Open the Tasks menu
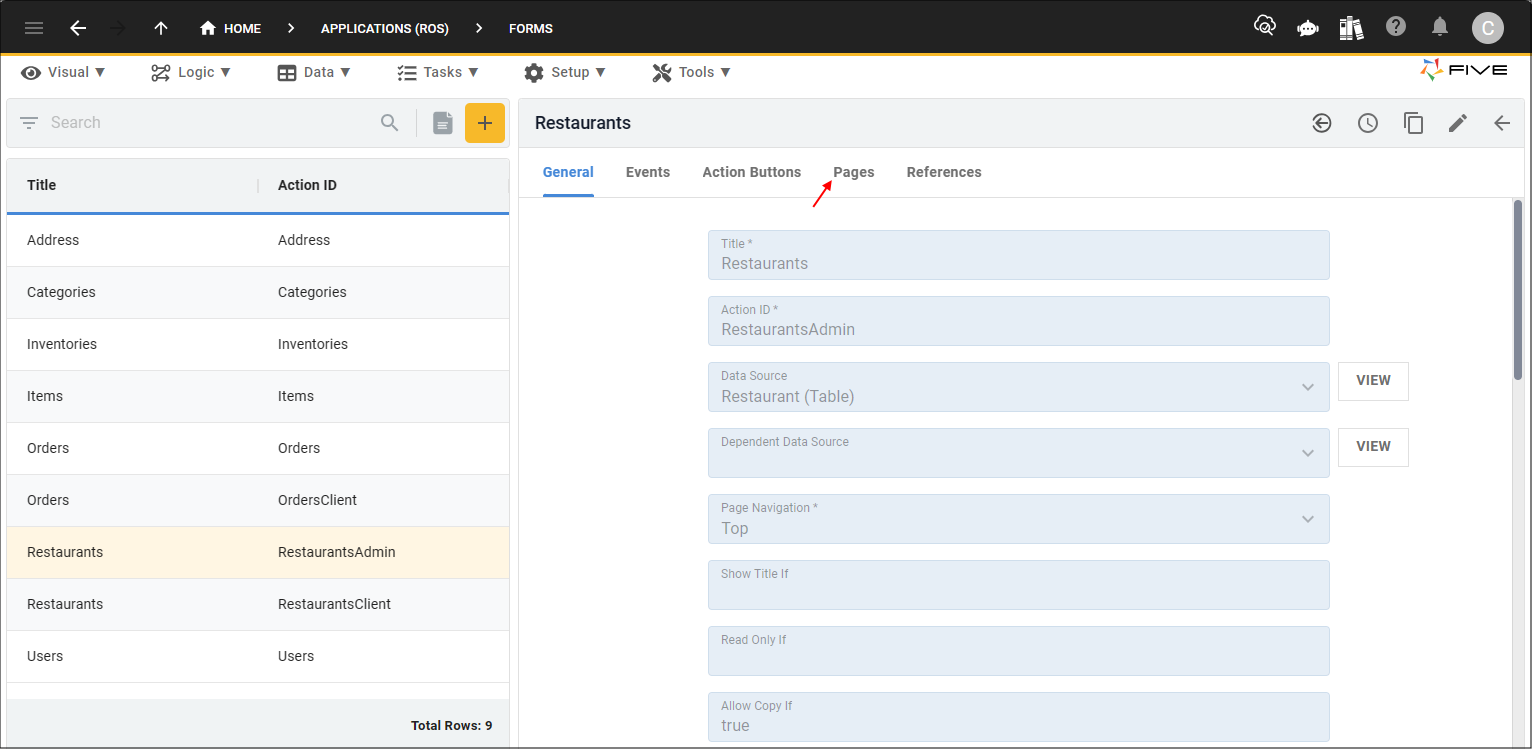The image size is (1532, 749). [x=438, y=72]
